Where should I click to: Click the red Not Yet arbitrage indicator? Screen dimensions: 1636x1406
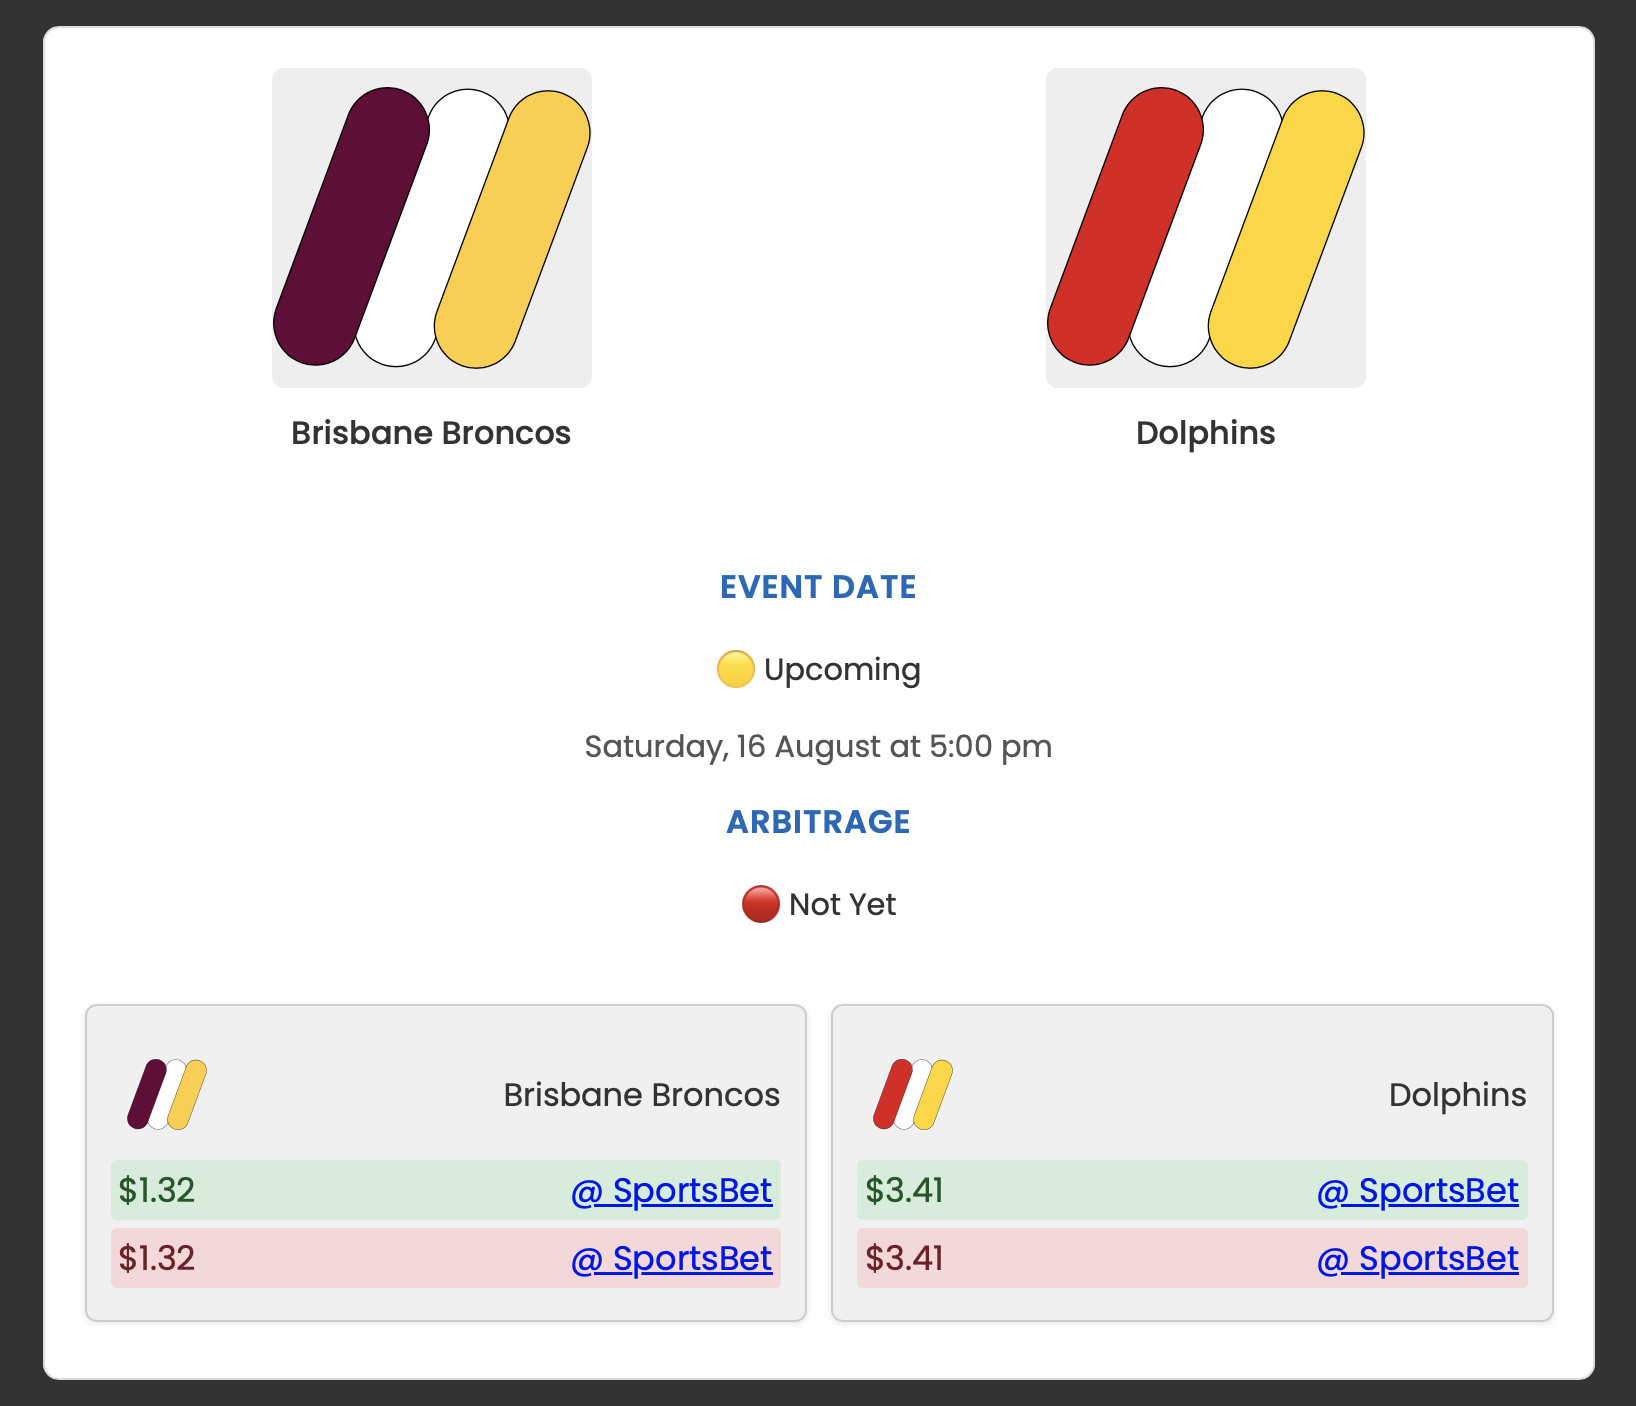(x=760, y=903)
